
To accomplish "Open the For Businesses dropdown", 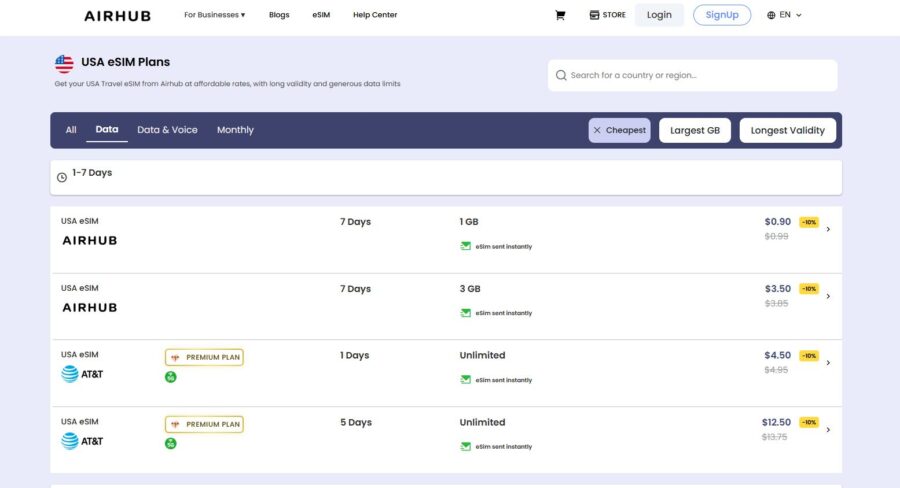I will point(214,15).
